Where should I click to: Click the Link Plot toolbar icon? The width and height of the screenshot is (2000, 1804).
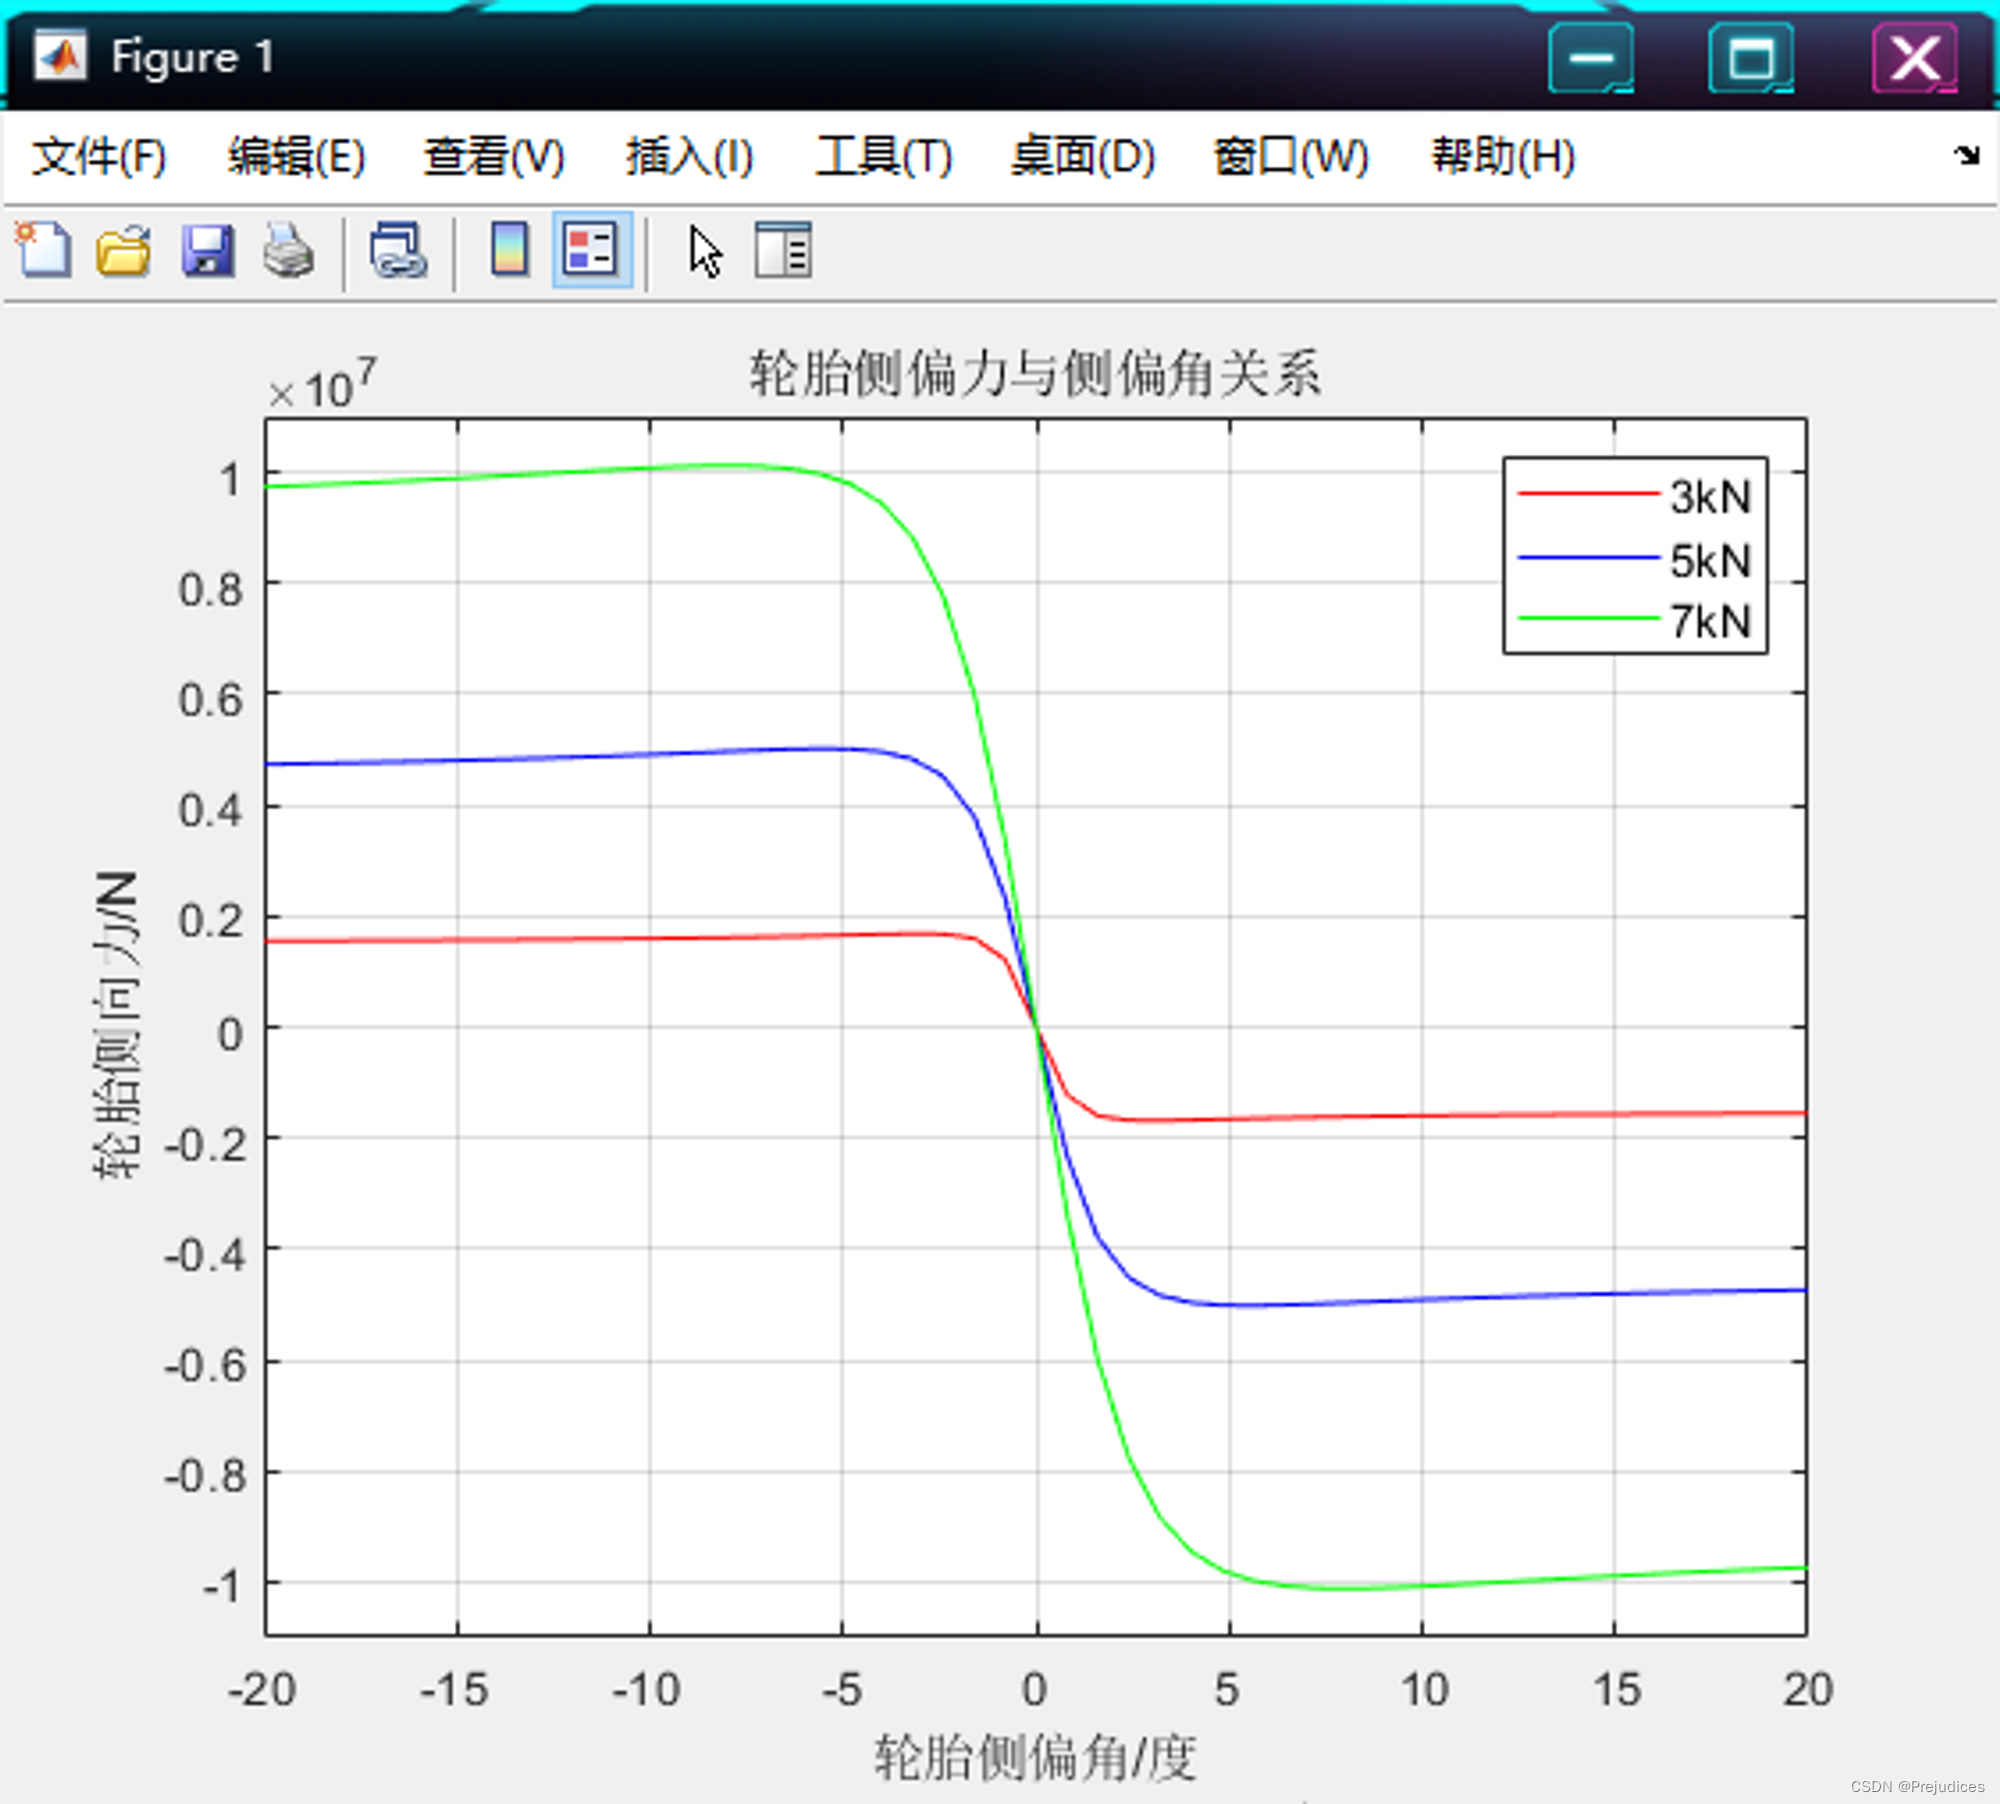tap(398, 250)
